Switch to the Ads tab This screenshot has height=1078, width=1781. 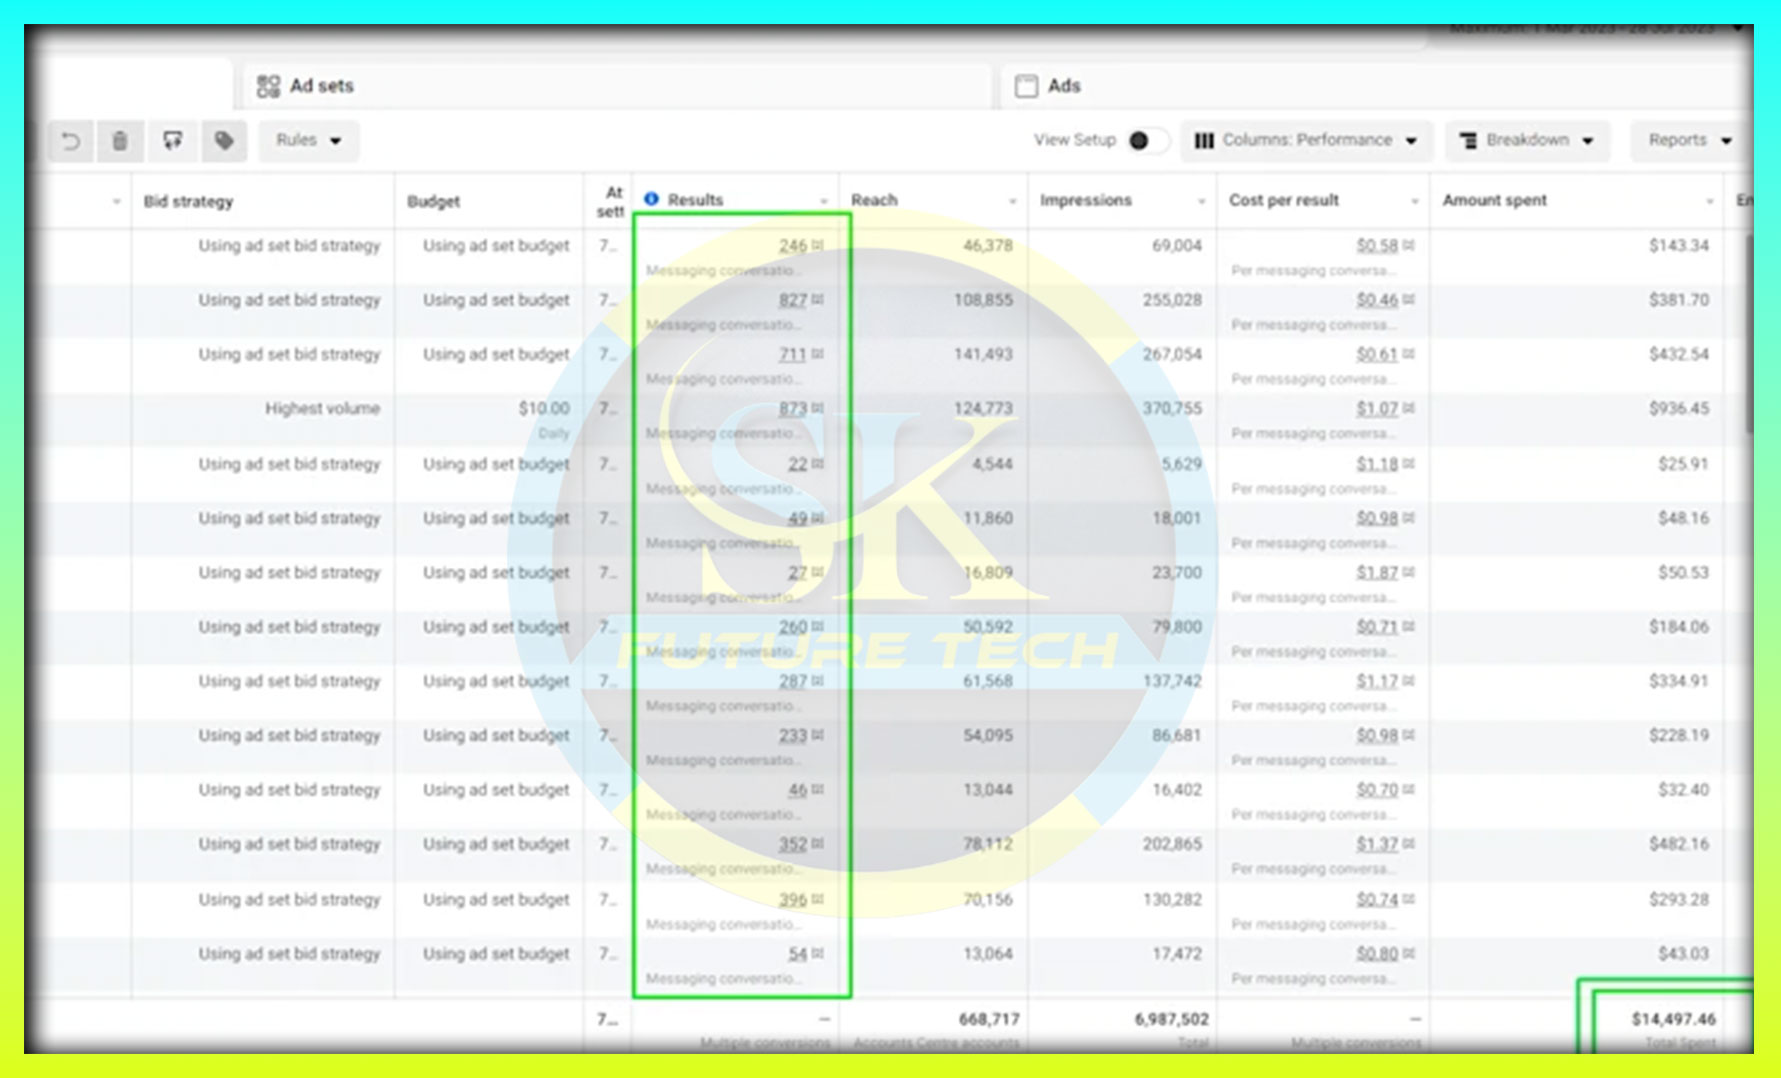1063,86
